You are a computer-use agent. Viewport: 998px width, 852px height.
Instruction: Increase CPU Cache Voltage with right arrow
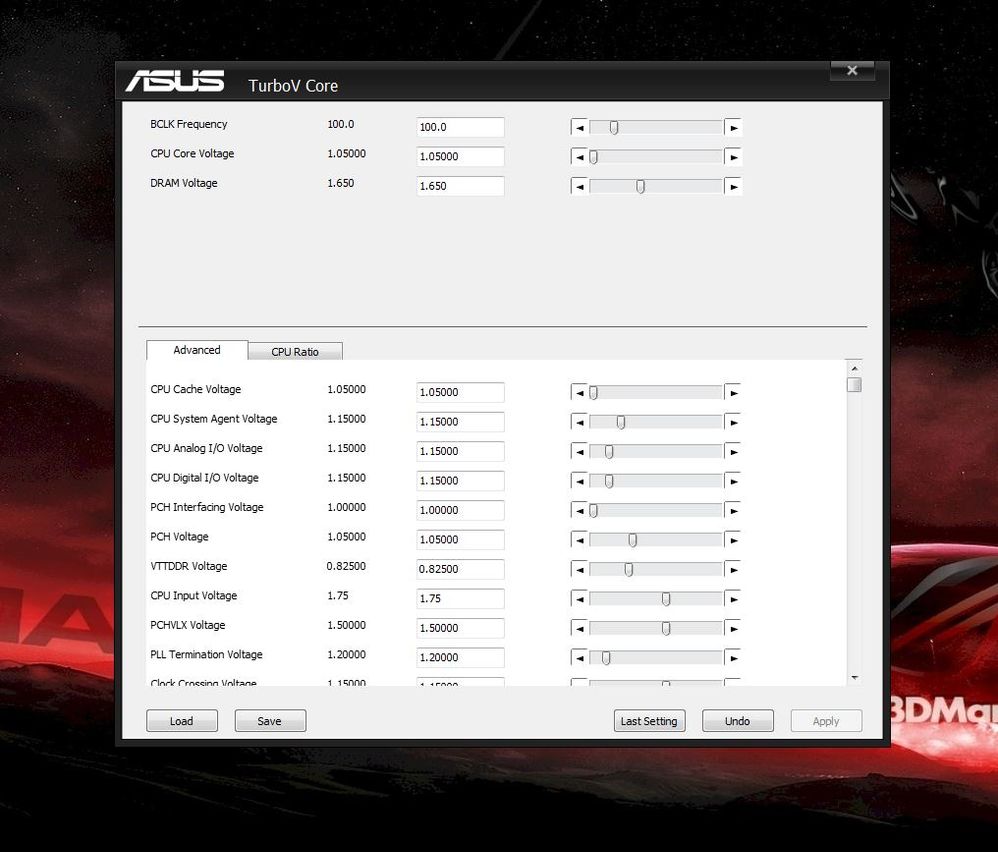[x=733, y=393]
